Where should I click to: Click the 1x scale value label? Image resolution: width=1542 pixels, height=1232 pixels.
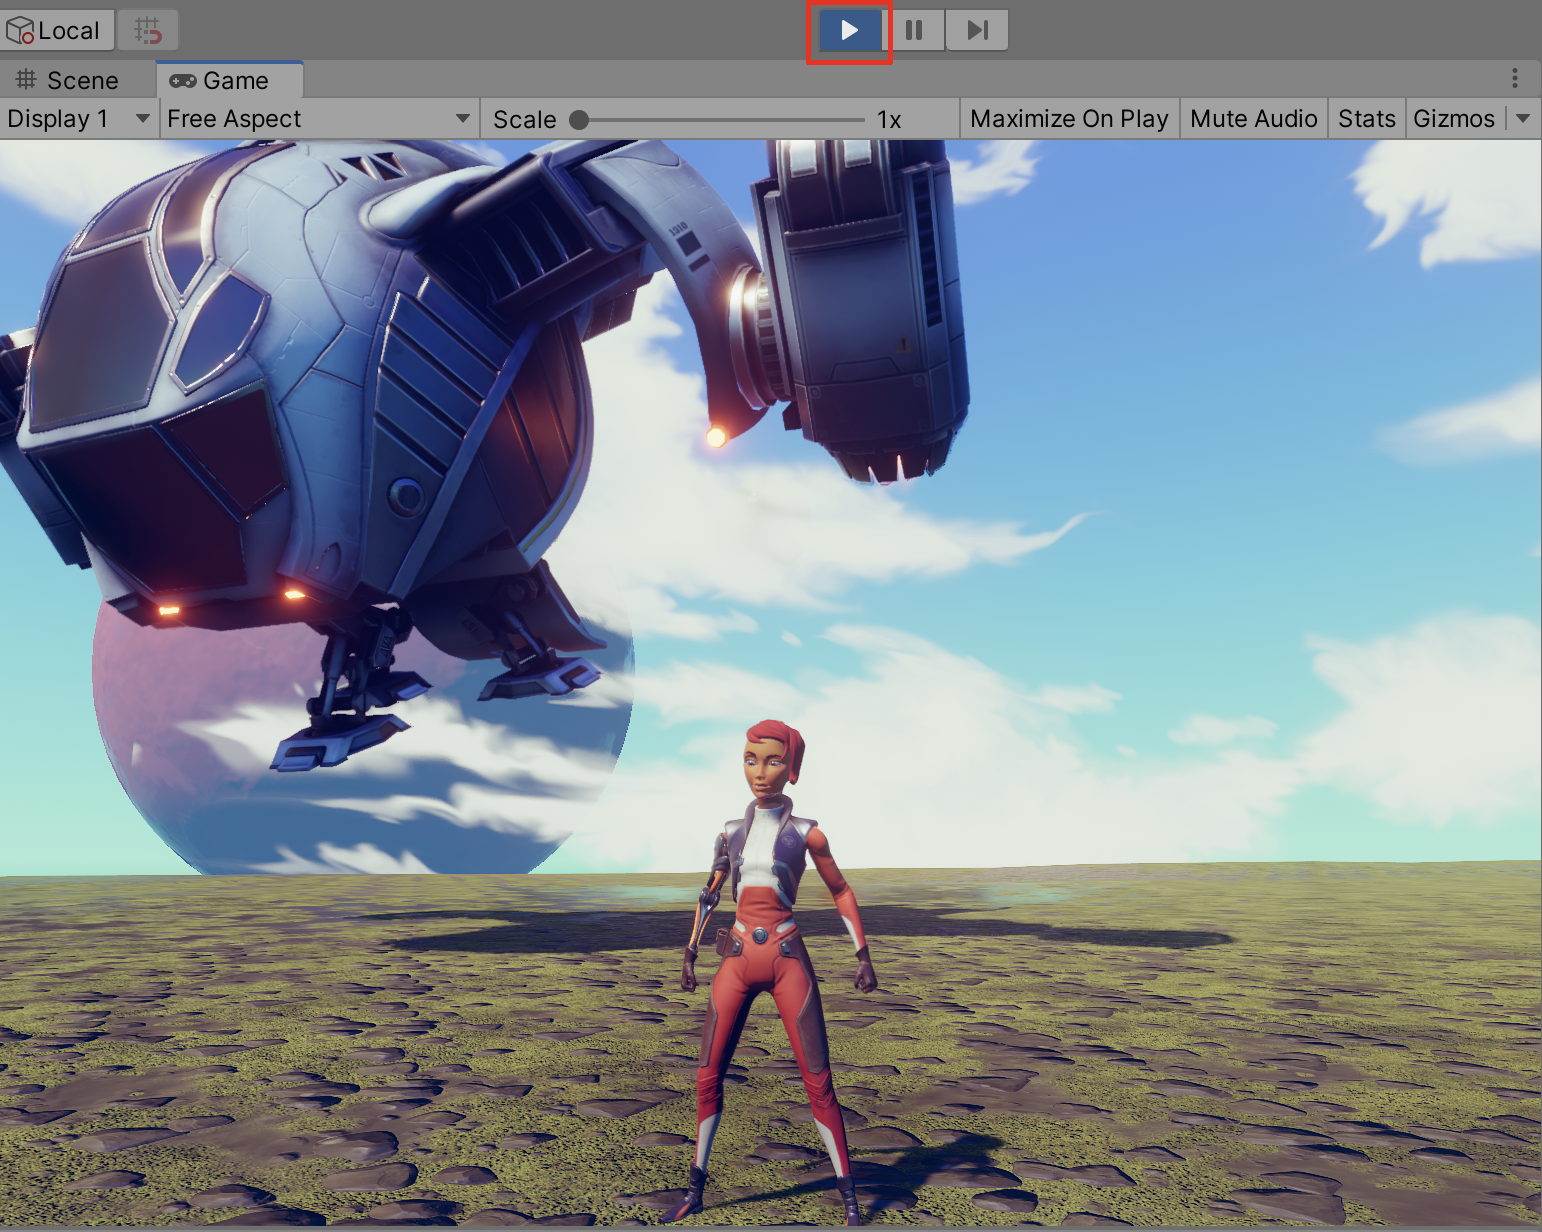click(x=889, y=119)
